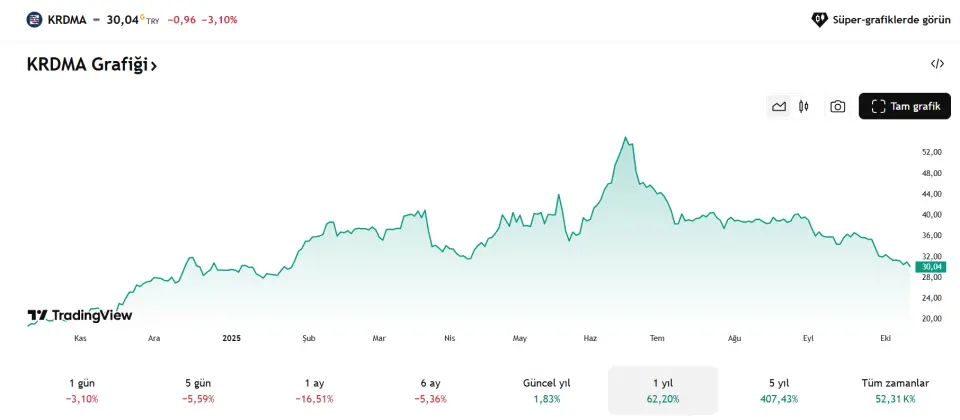Take chart snapshot with camera icon
This screenshot has width=960, height=420.
pyautogui.click(x=838, y=106)
